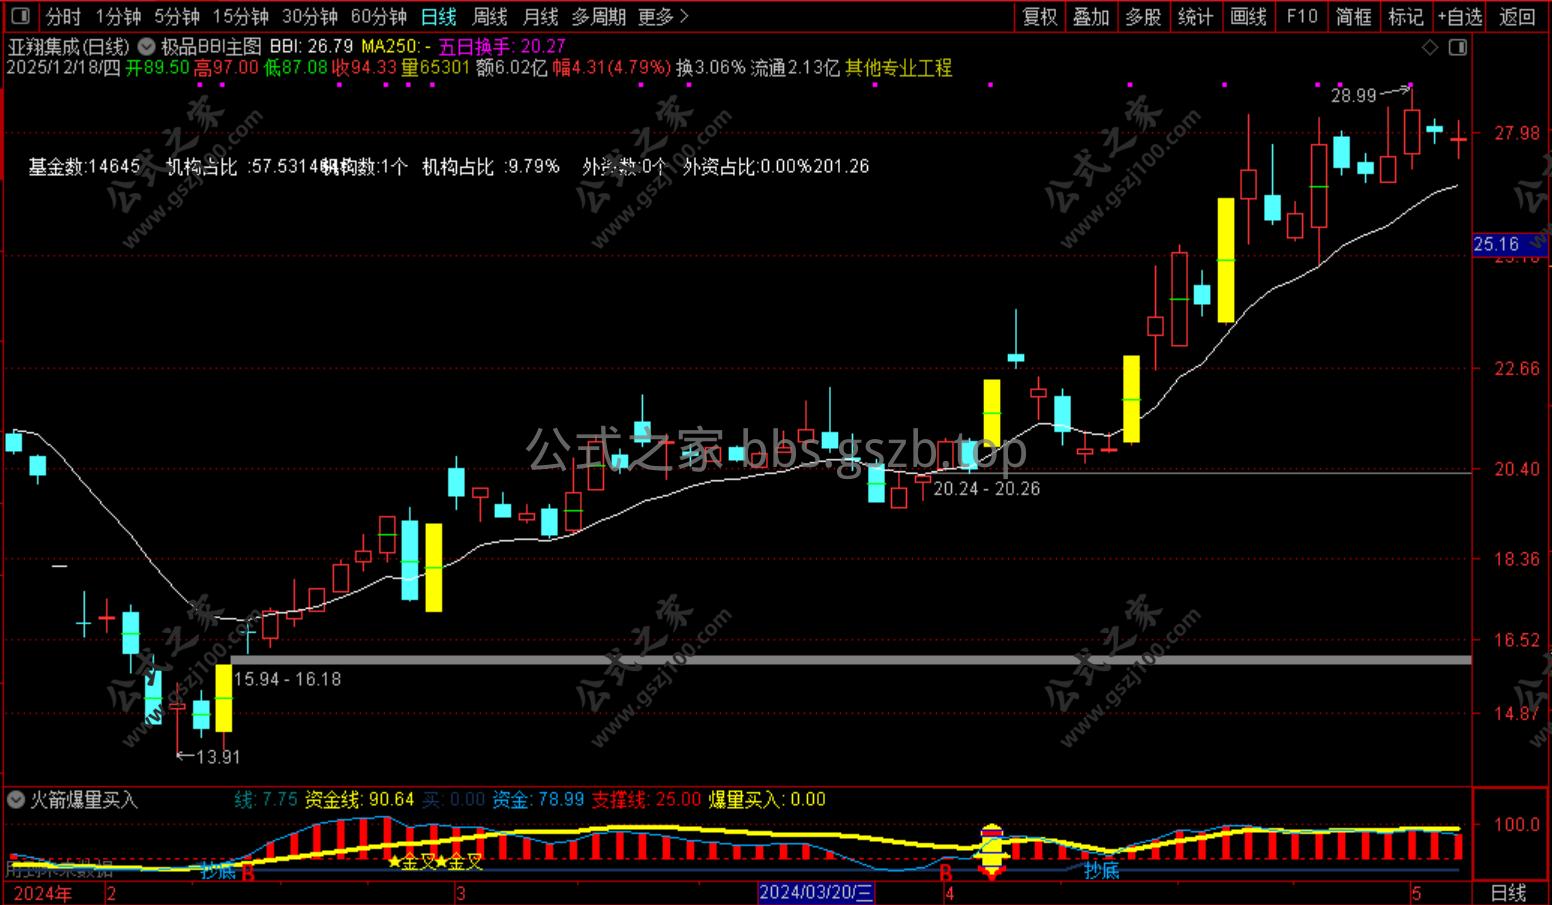Click the 其他专业工程 industry label
The width and height of the screenshot is (1552, 905).
[x=899, y=68]
